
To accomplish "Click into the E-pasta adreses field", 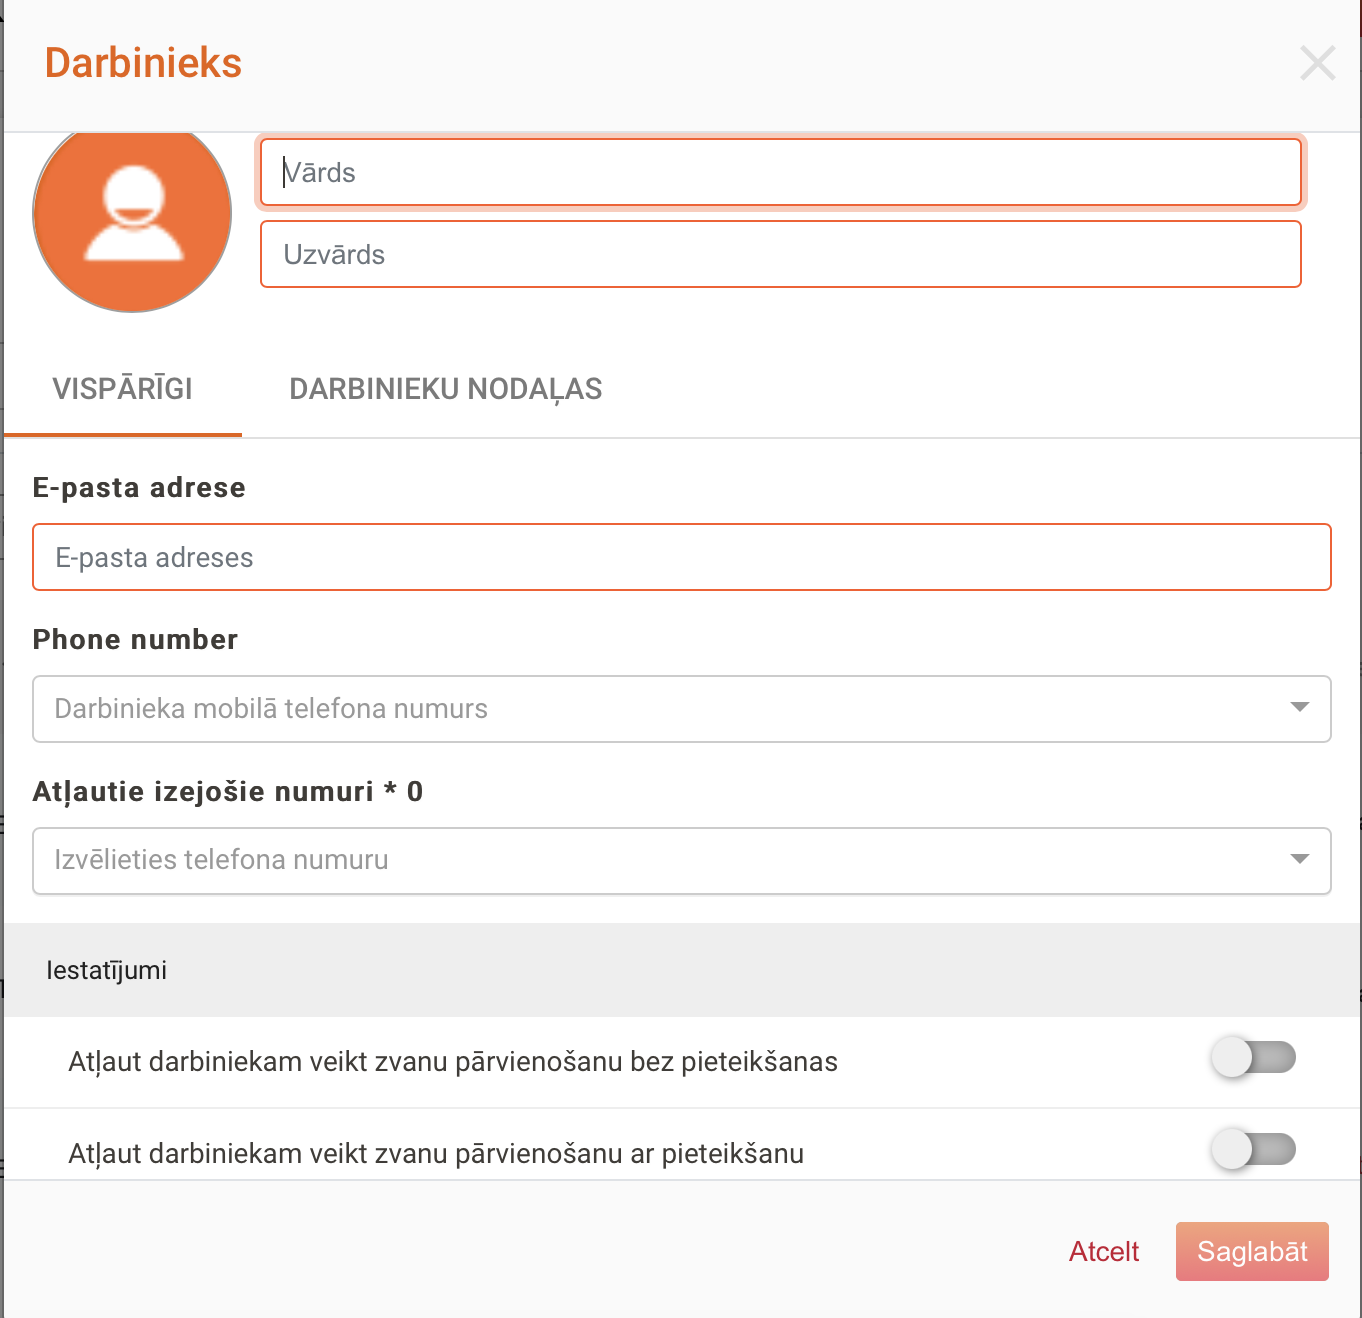I will [680, 558].
